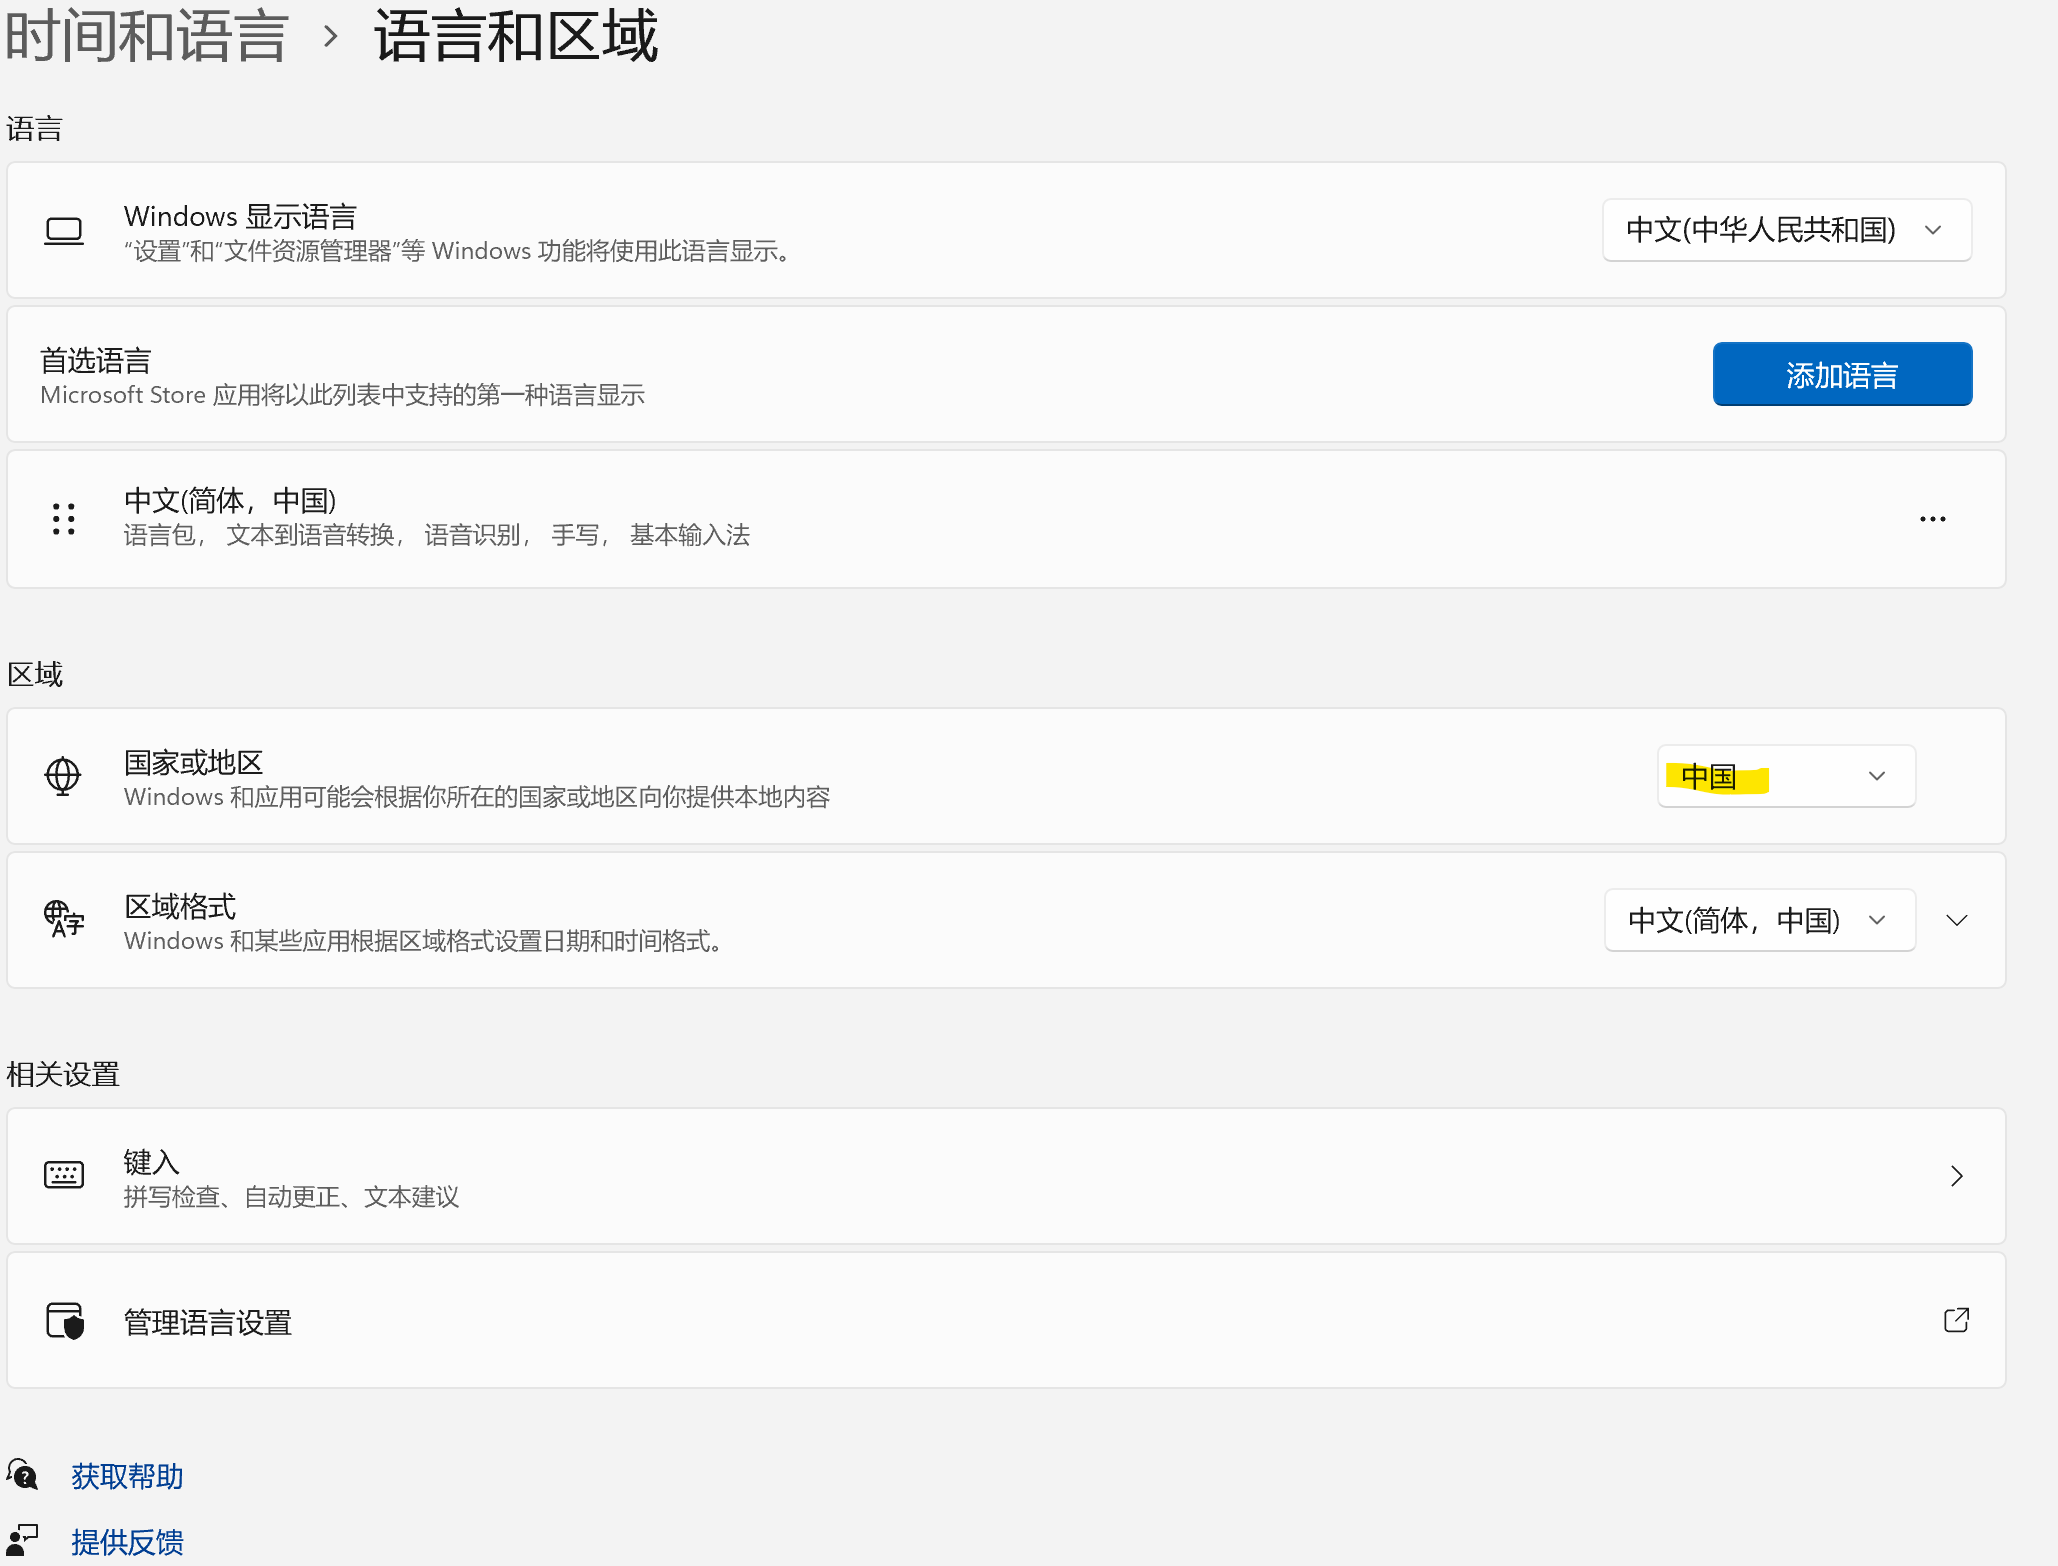Click the 国家或地区 label
Screen dimensions: 2058x1566
[193, 762]
